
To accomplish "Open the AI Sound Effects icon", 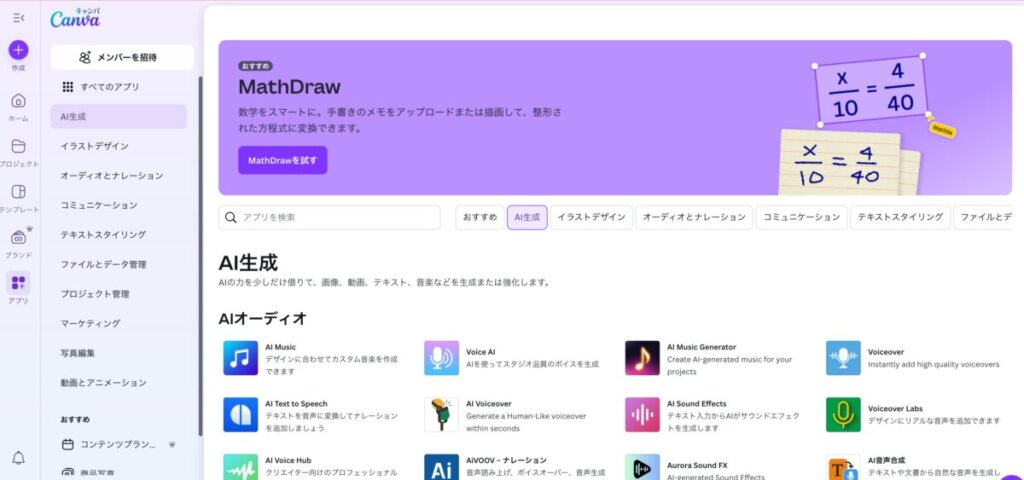I will 642,415.
